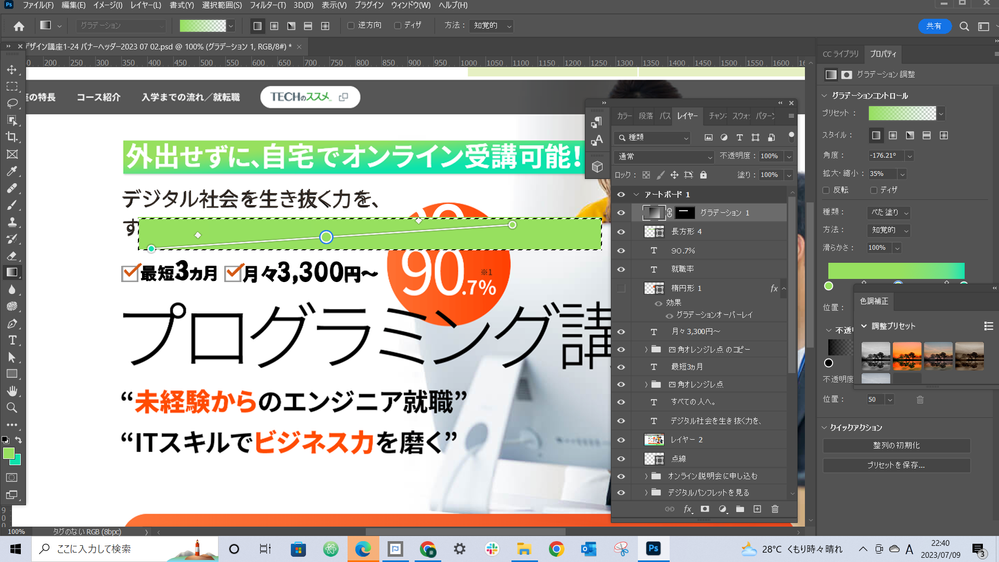Screen dimensions: 999x562
Task: Select the Eraser tool
Action: click(12, 256)
